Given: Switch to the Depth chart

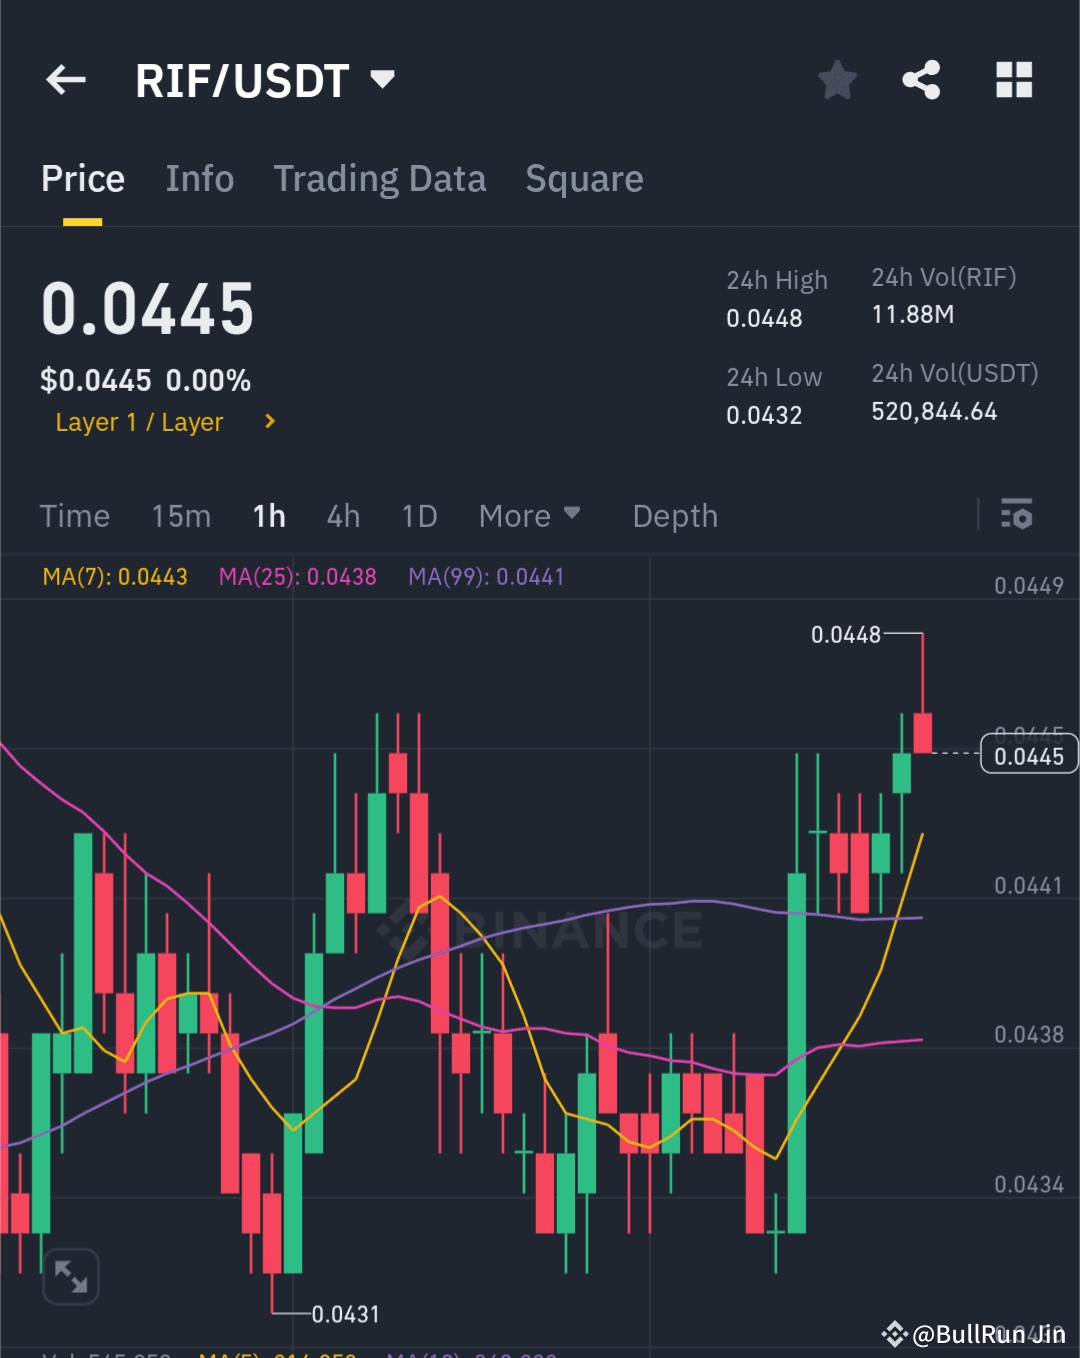Looking at the screenshot, I should [x=675, y=516].
